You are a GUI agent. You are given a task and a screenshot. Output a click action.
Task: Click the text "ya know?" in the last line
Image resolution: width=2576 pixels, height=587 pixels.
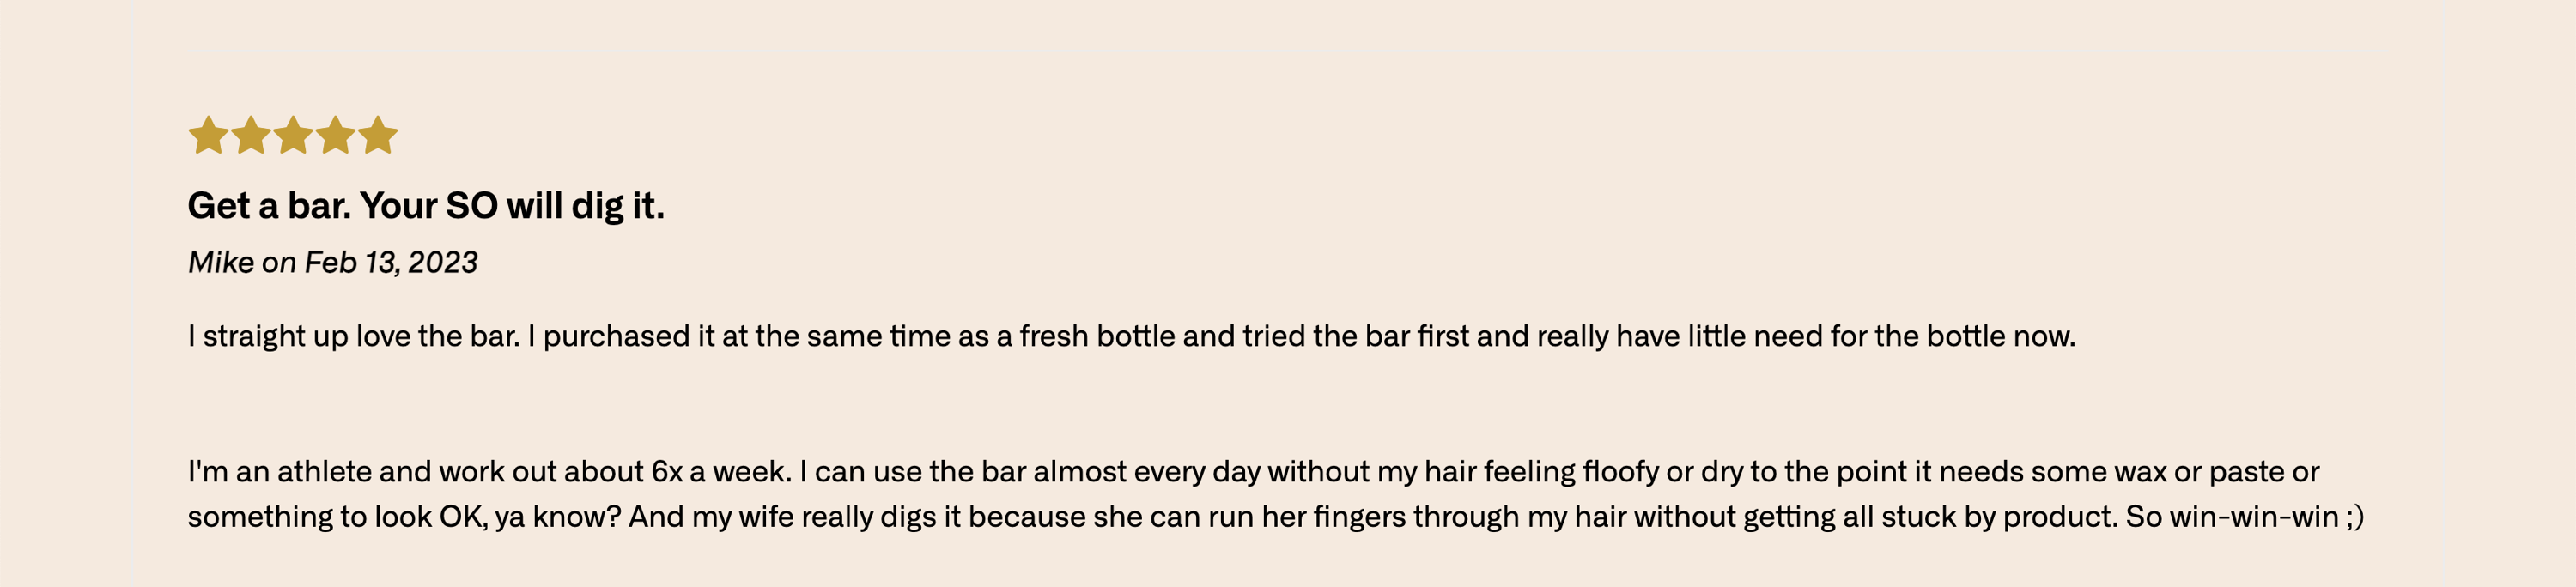tap(558, 517)
